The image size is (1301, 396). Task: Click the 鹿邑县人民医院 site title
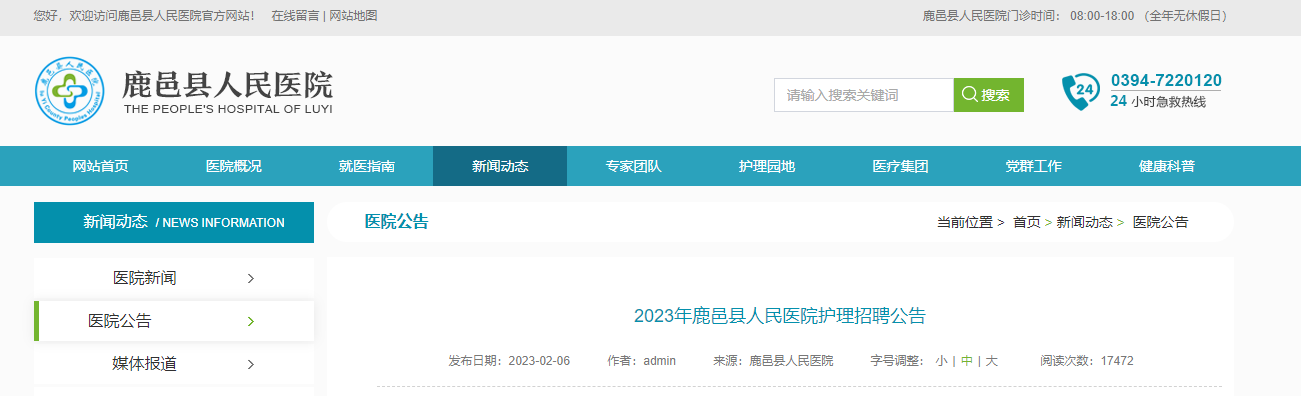(x=228, y=84)
